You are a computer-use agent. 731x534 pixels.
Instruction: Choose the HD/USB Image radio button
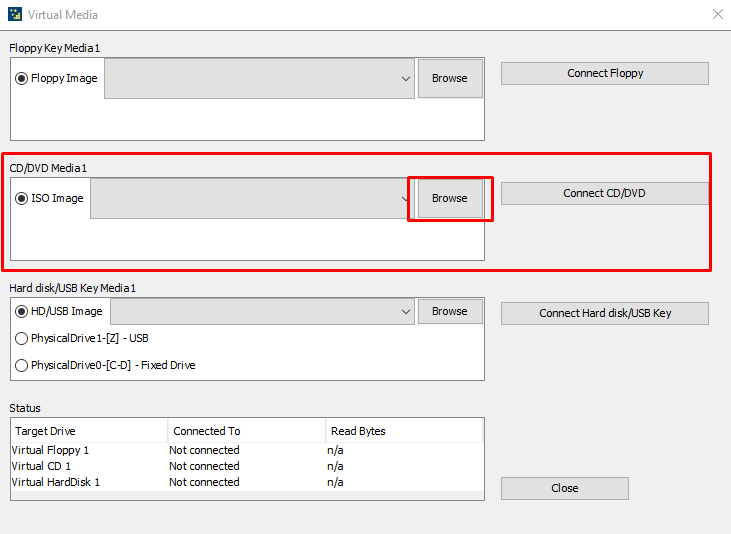(22, 311)
